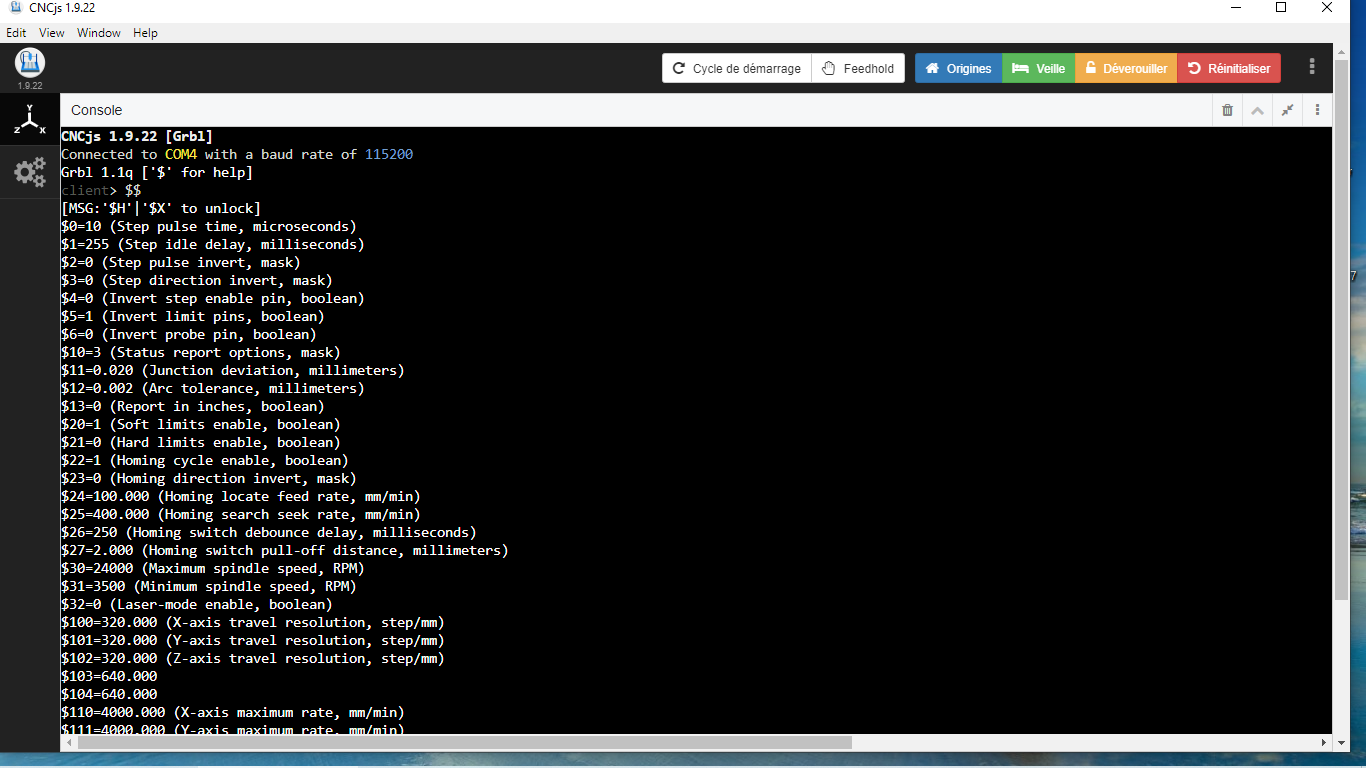Click the console horizontal scrollbar
The height and width of the screenshot is (768, 1366).
click(464, 742)
